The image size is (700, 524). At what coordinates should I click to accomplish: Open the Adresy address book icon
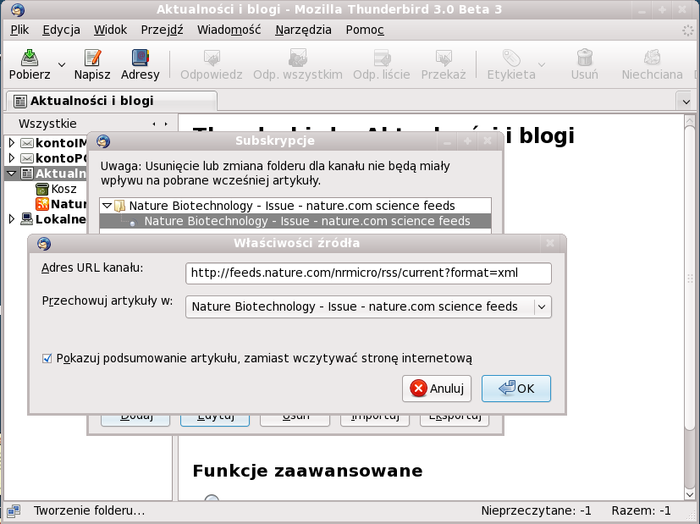[140, 58]
